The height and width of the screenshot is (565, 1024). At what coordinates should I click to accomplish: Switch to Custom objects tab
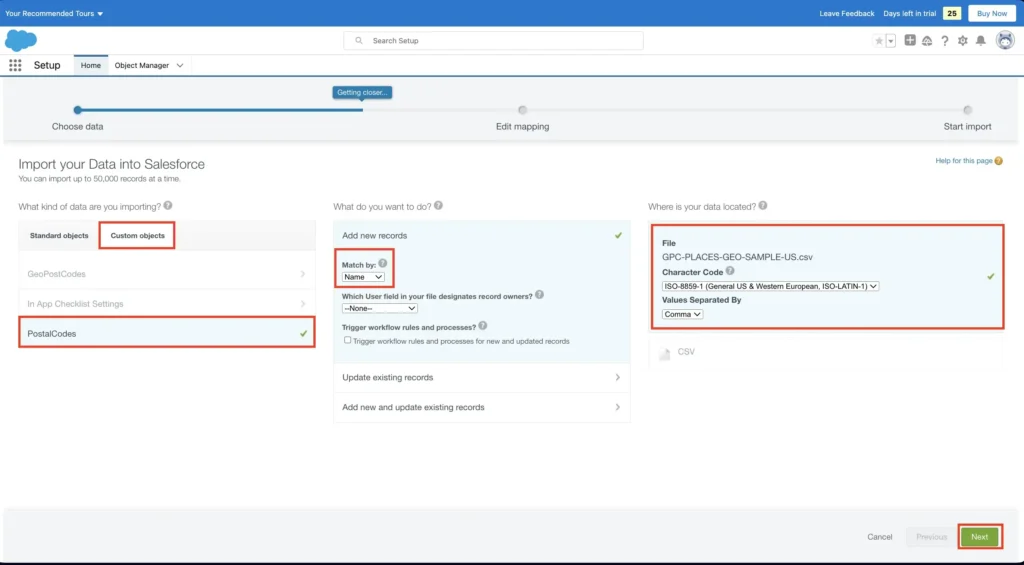[x=137, y=235]
